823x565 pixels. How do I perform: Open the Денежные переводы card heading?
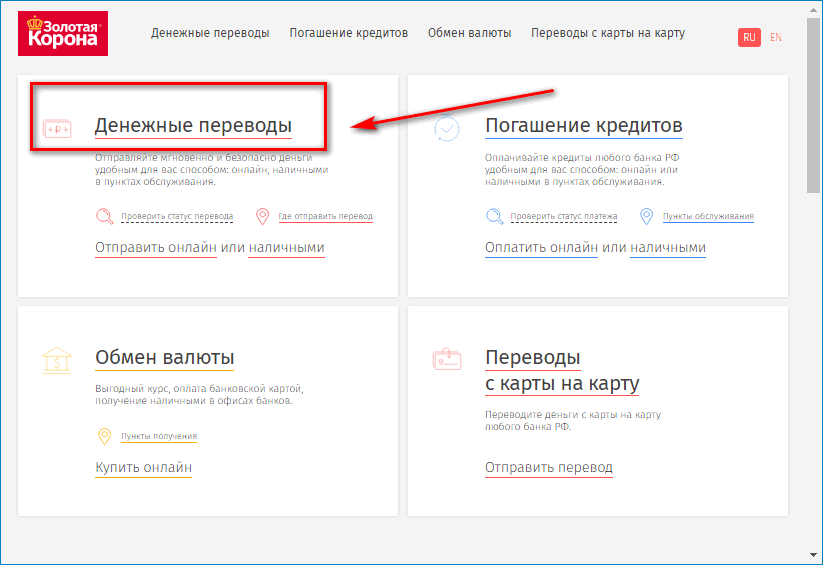coord(193,126)
